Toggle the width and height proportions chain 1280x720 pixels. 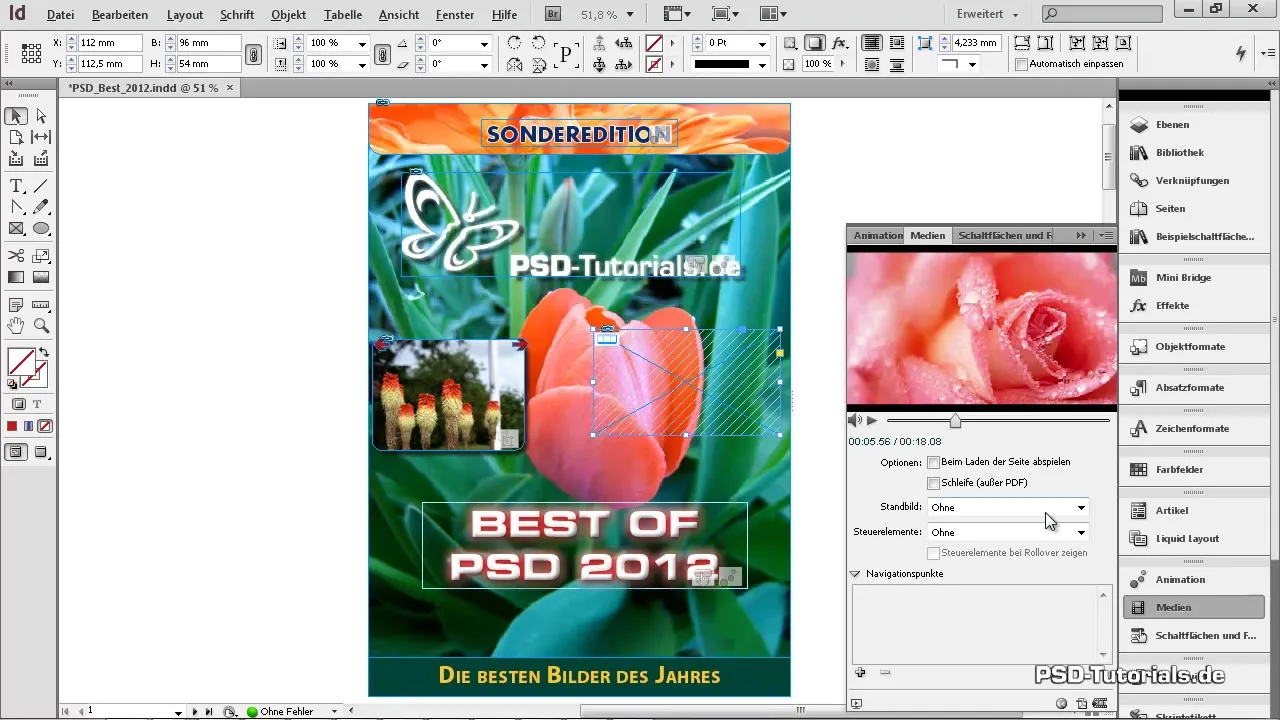(254, 54)
